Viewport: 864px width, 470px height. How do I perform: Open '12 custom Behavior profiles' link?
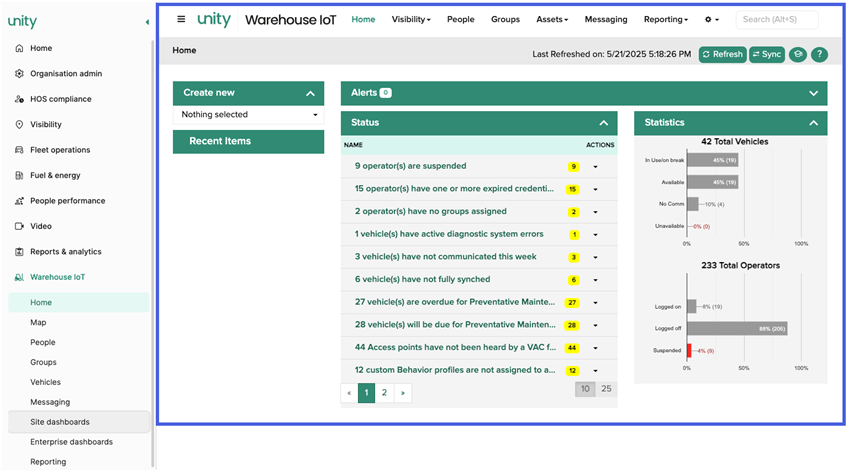[x=455, y=370]
